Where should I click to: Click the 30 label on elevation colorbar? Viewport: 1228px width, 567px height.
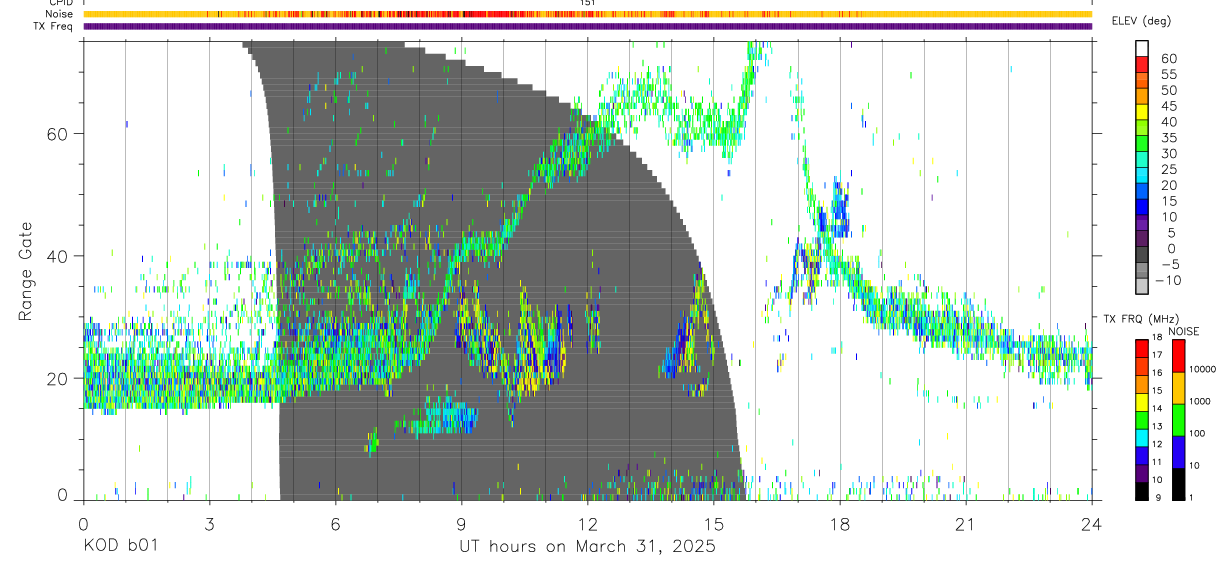1167,153
